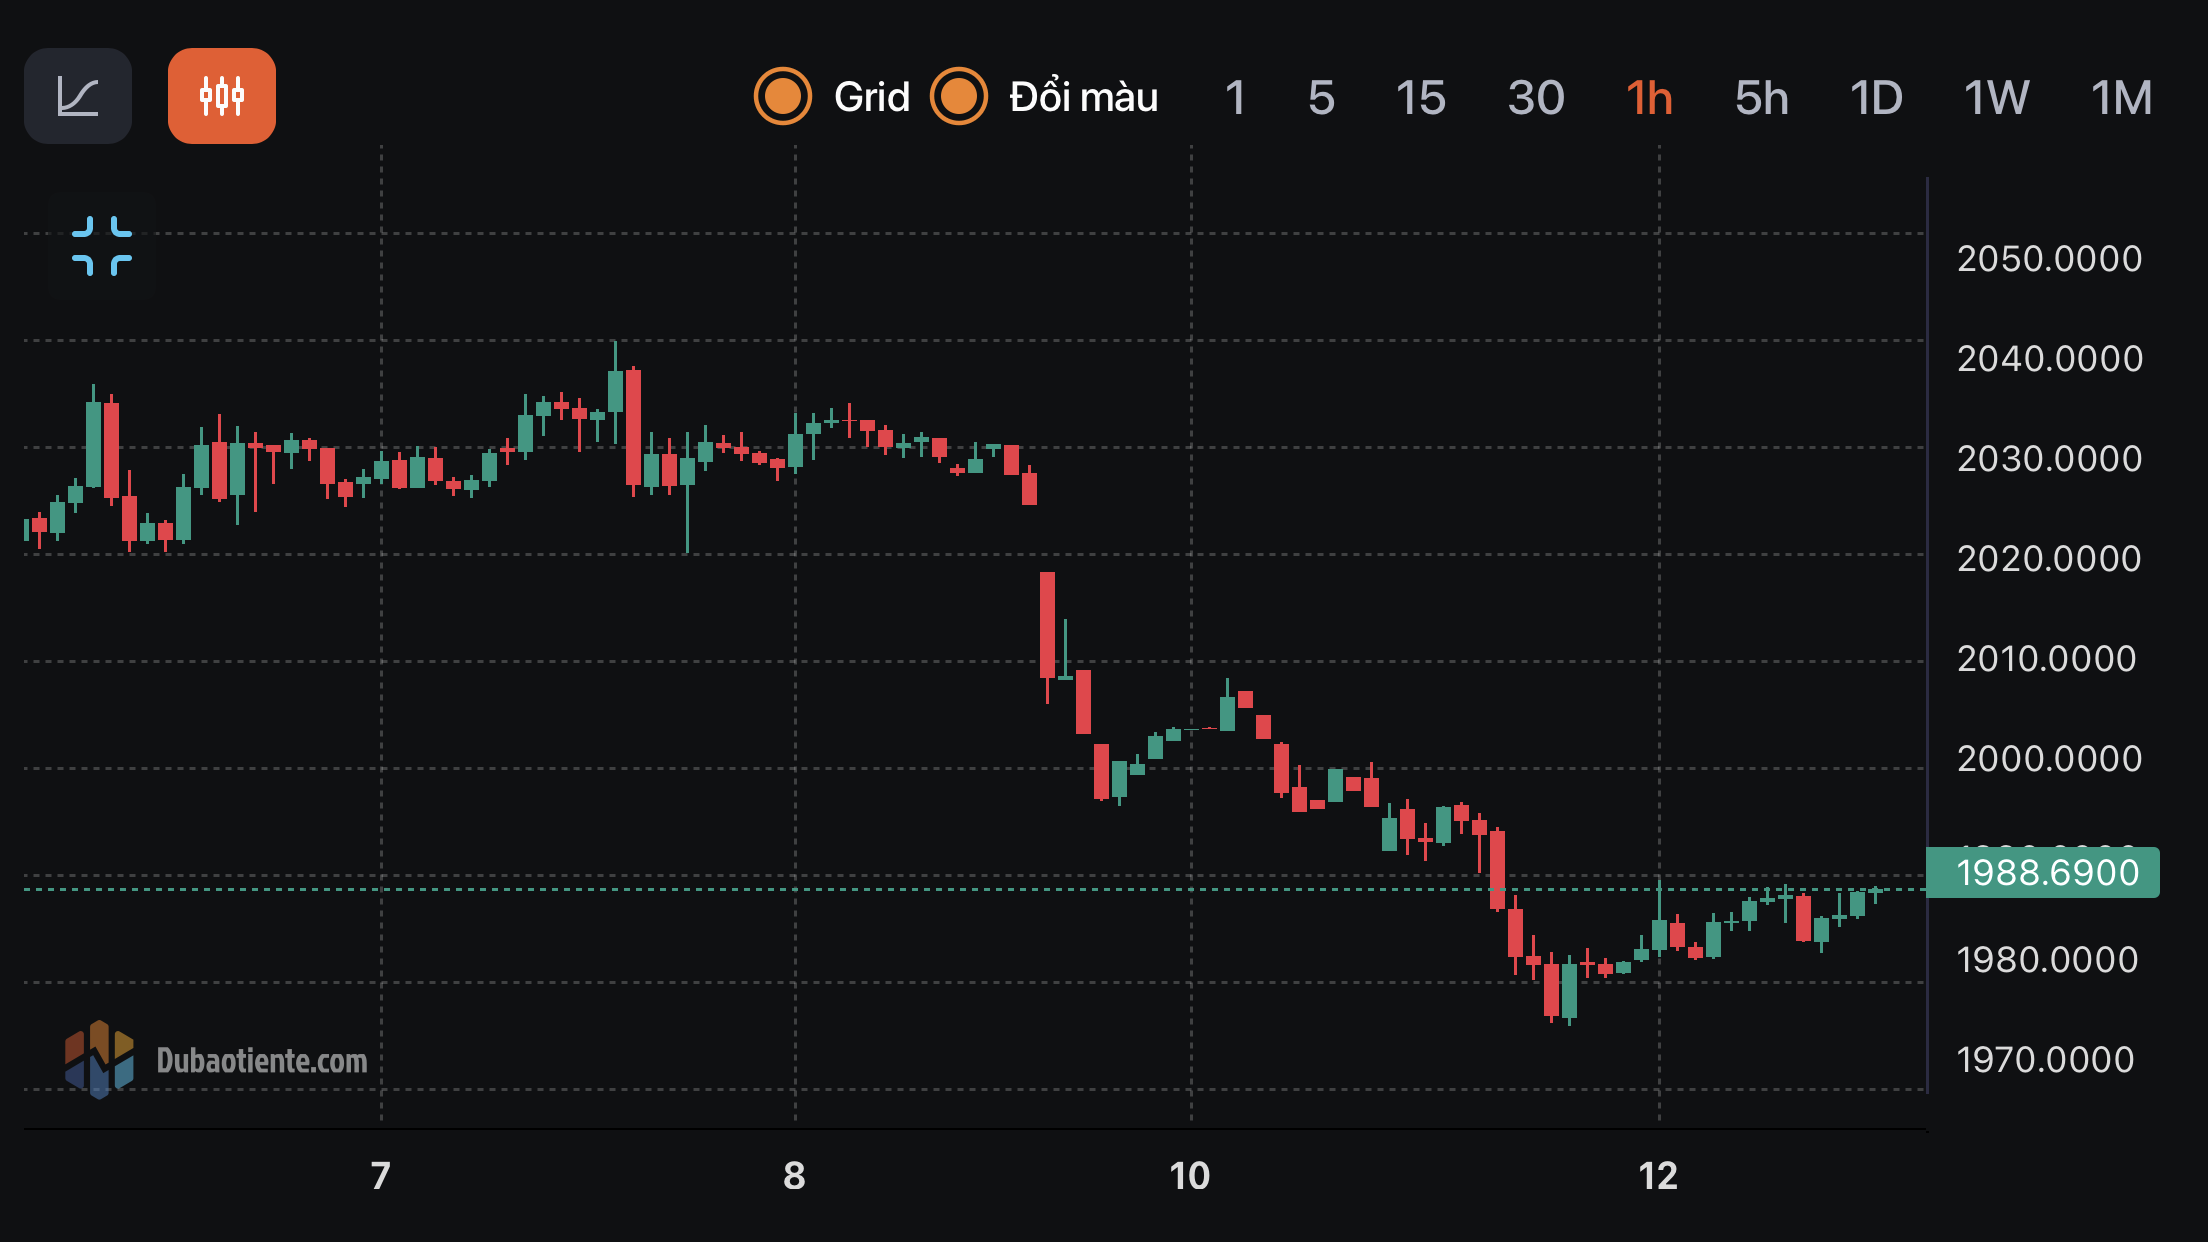This screenshot has height=1242, width=2208.
Task: Select the 1D timeframe
Action: coord(1876,98)
